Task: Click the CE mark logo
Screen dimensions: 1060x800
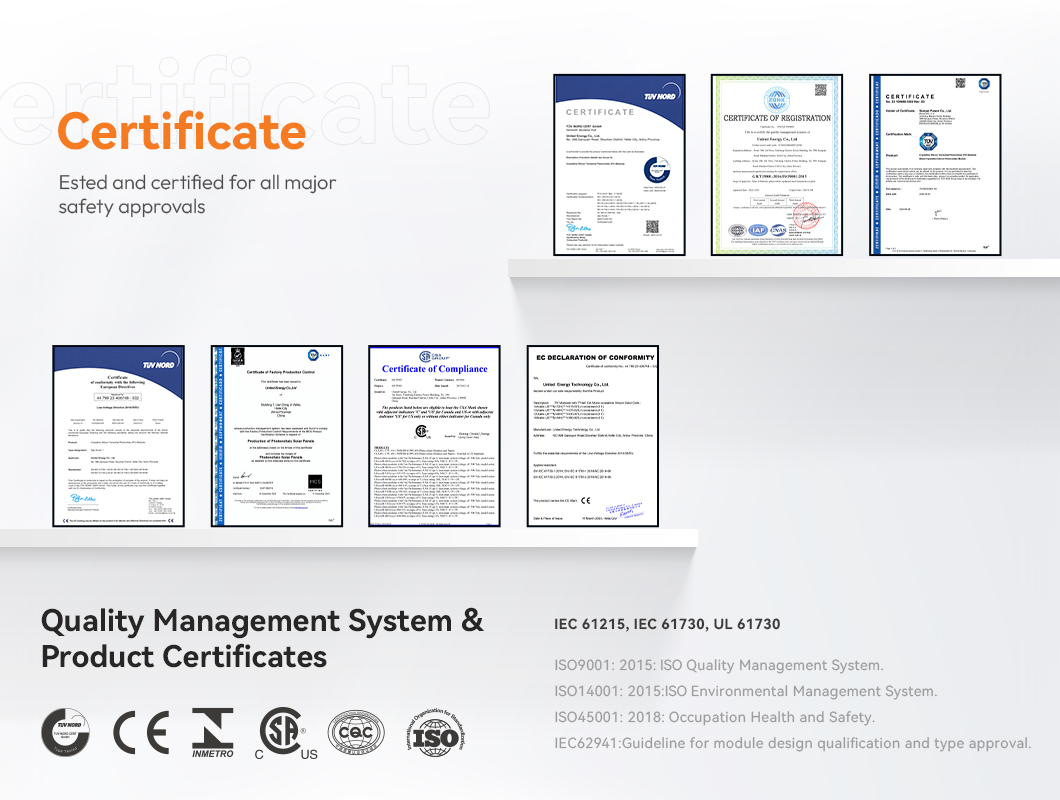Action: pyautogui.click(x=140, y=733)
